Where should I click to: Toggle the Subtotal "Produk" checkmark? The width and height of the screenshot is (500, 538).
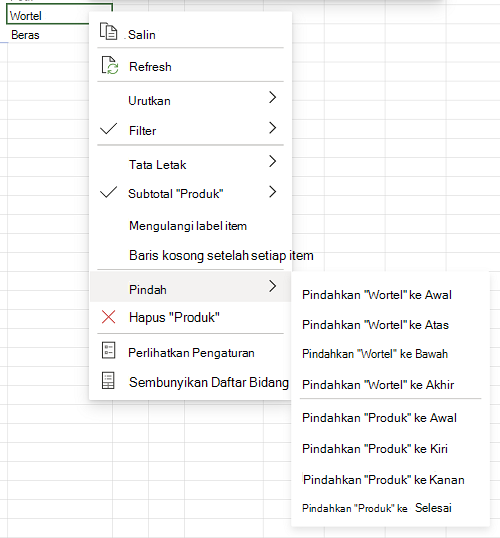click(x=108, y=192)
